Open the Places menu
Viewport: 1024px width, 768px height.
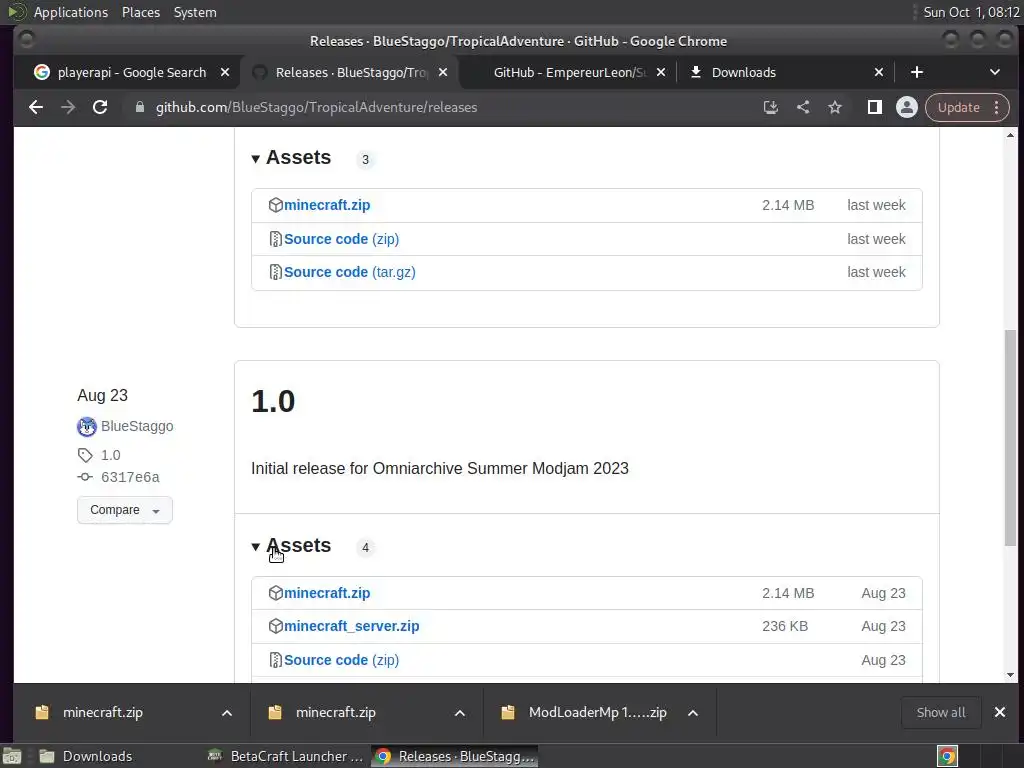click(x=141, y=12)
